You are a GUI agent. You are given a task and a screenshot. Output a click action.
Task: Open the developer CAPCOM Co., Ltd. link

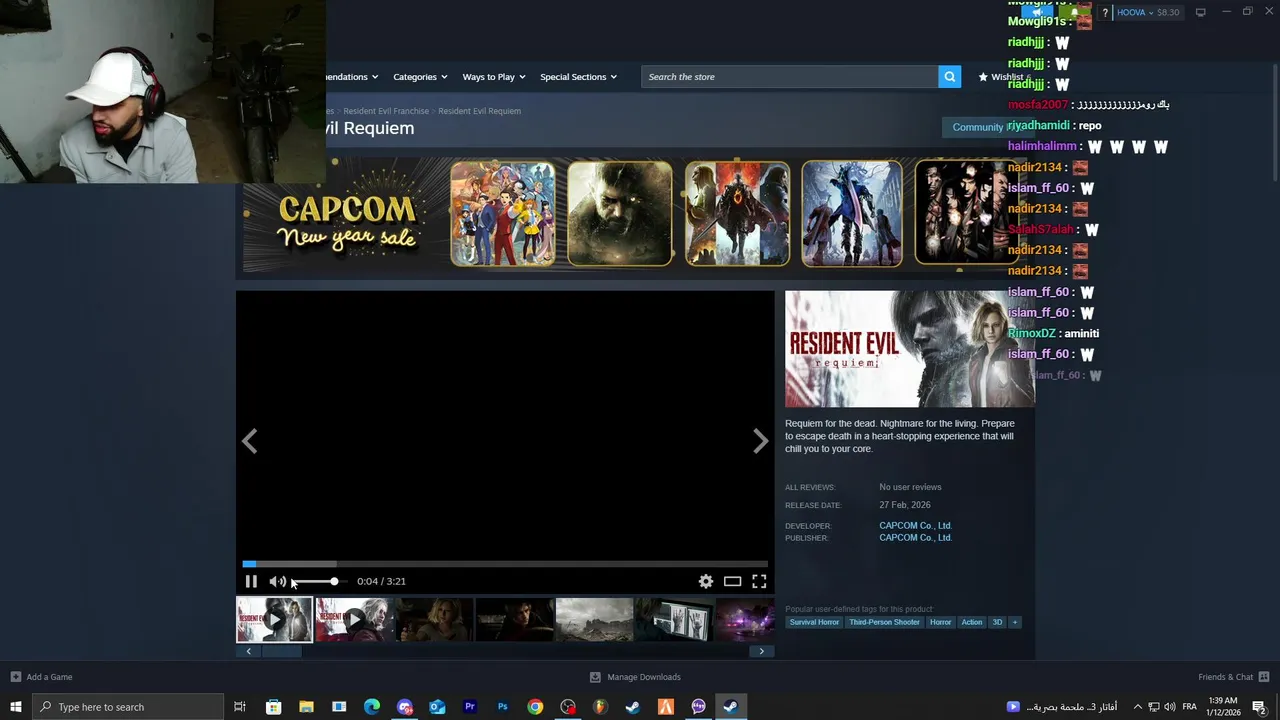click(x=915, y=525)
